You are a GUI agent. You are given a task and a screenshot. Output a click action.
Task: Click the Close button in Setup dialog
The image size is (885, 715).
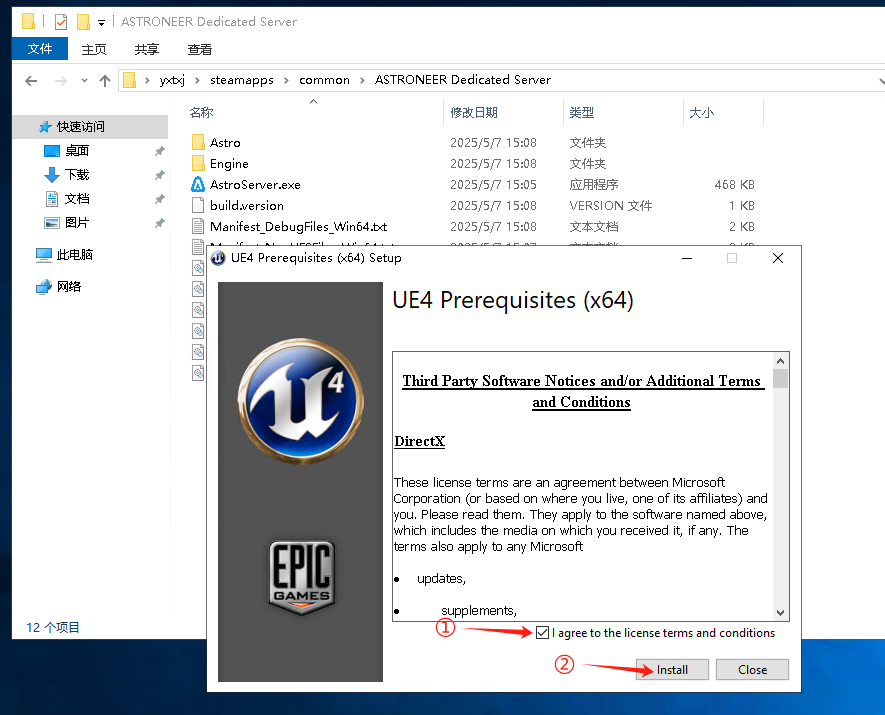click(752, 670)
